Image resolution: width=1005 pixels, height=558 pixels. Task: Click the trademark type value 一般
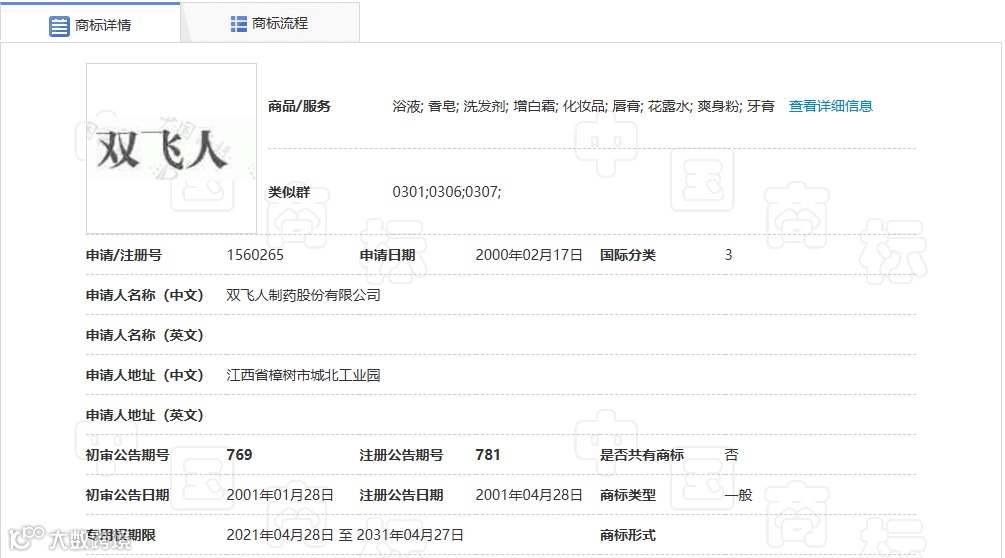tap(738, 495)
